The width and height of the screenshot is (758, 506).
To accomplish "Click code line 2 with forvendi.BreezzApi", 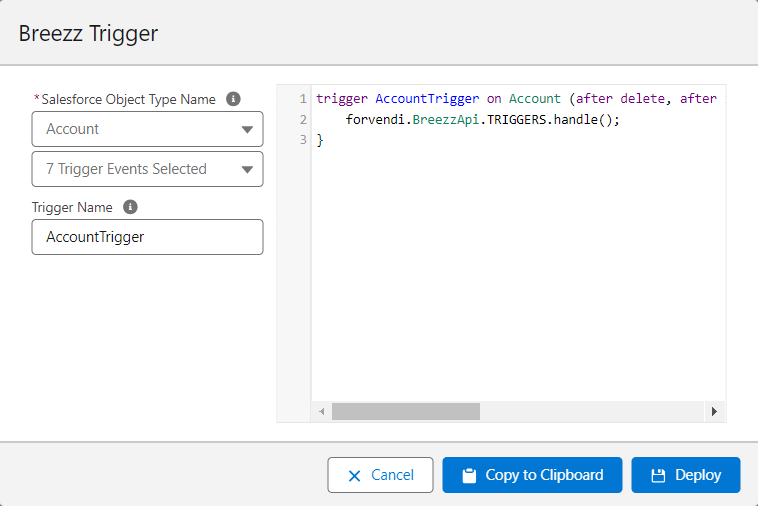I will pyautogui.click(x=482, y=119).
